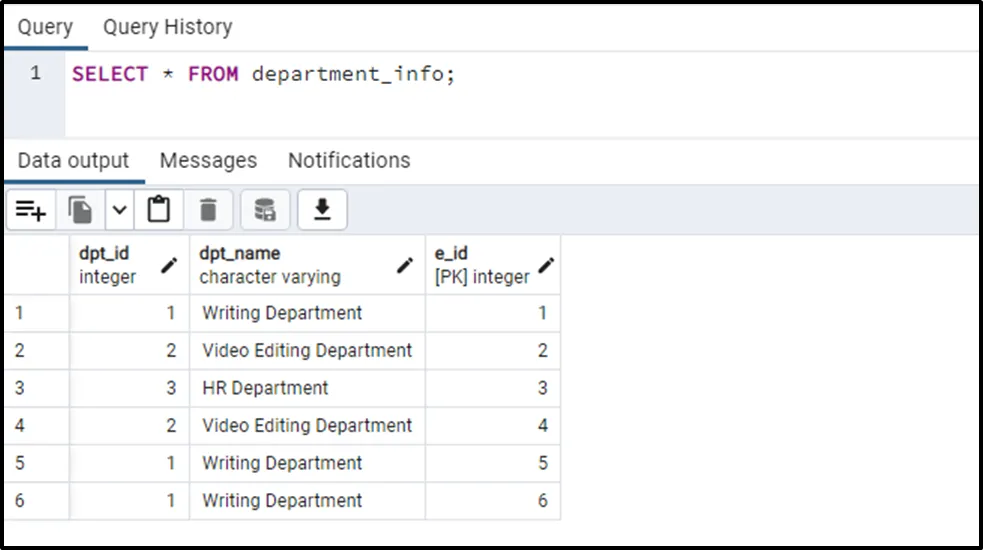
Task: Click the e_id column edit pencil
Action: click(x=546, y=265)
